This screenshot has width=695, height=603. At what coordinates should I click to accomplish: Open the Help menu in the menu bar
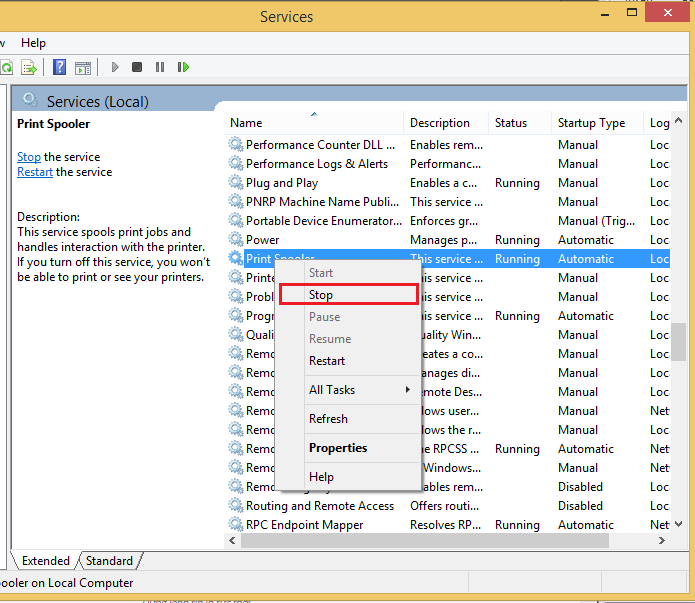point(33,43)
